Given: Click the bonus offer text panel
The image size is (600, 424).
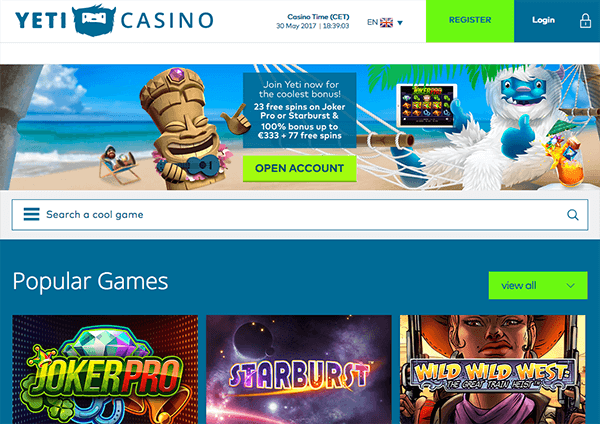Looking at the screenshot, I should [x=300, y=110].
